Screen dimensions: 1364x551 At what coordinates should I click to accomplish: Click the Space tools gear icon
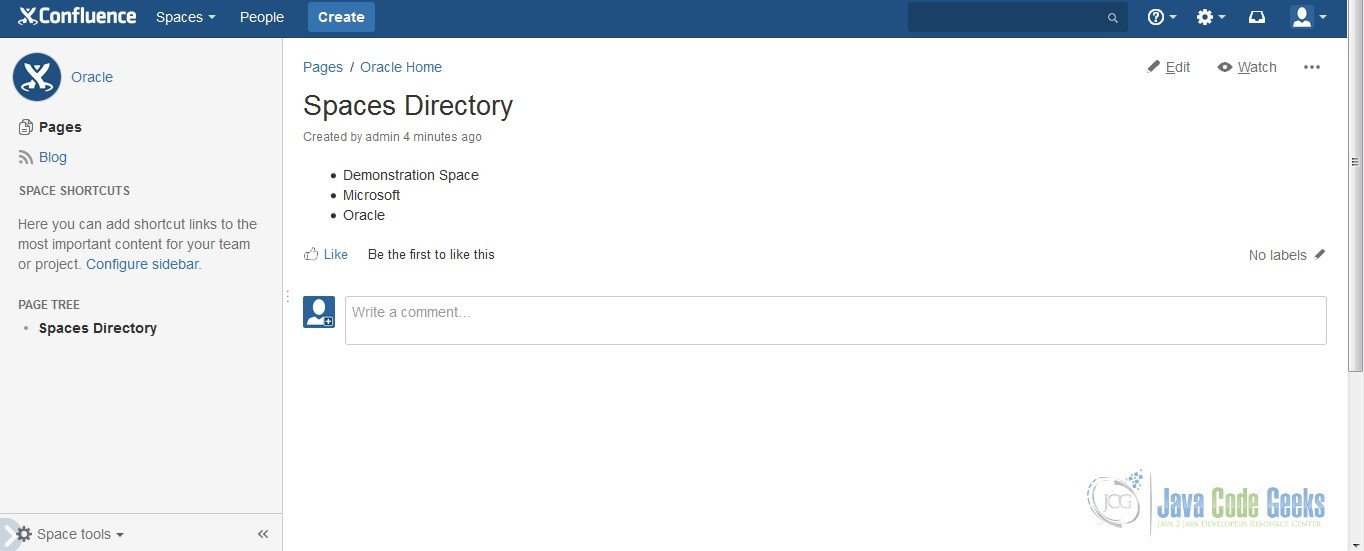point(25,534)
